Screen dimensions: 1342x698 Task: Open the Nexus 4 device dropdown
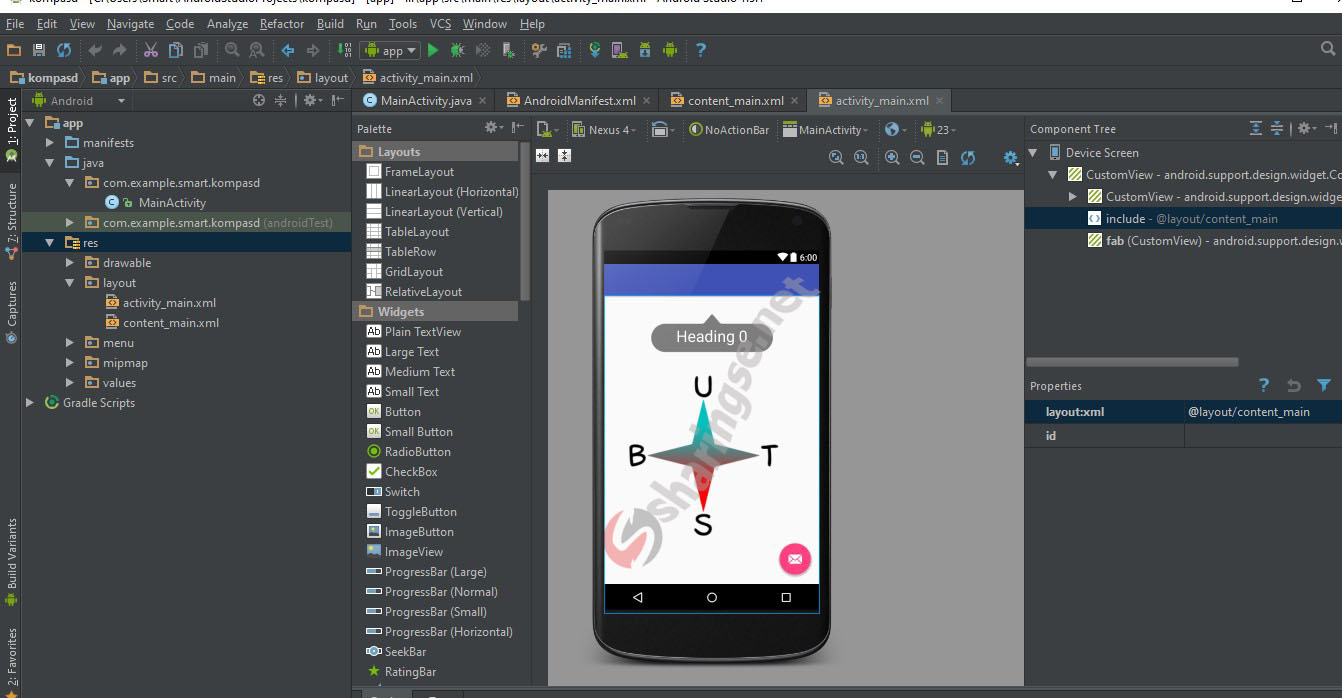[x=602, y=129]
